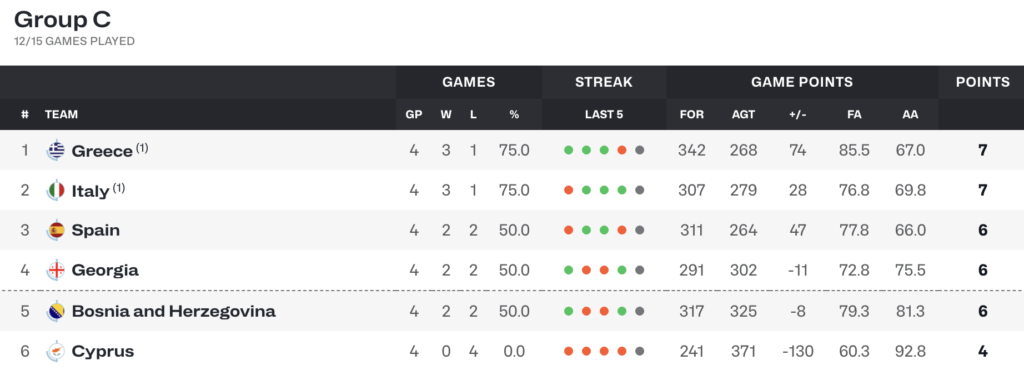The image size is (1024, 370).
Task: Click the LAST 5 streak header
Action: point(604,114)
